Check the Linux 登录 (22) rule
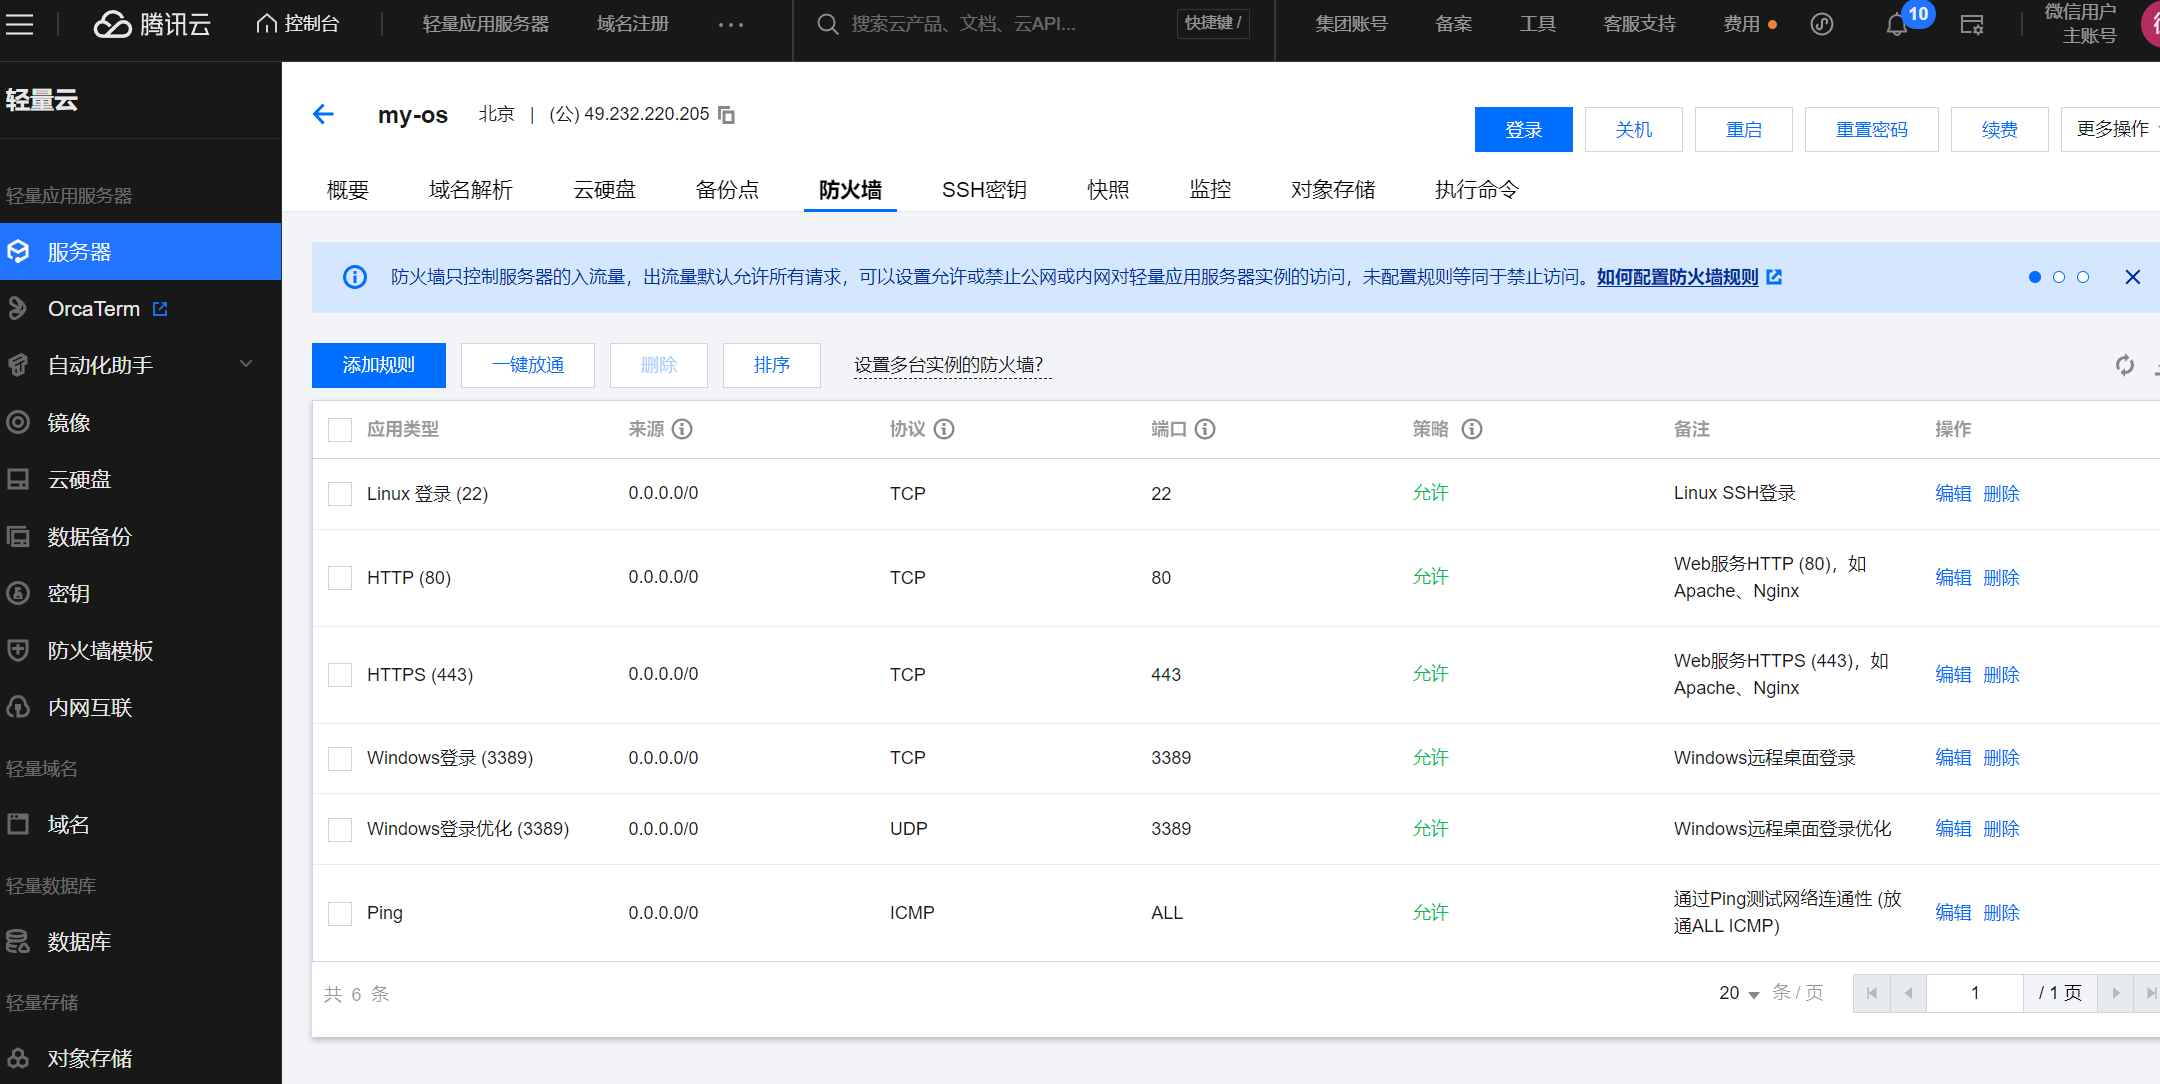This screenshot has width=2160, height=1084. 340,494
